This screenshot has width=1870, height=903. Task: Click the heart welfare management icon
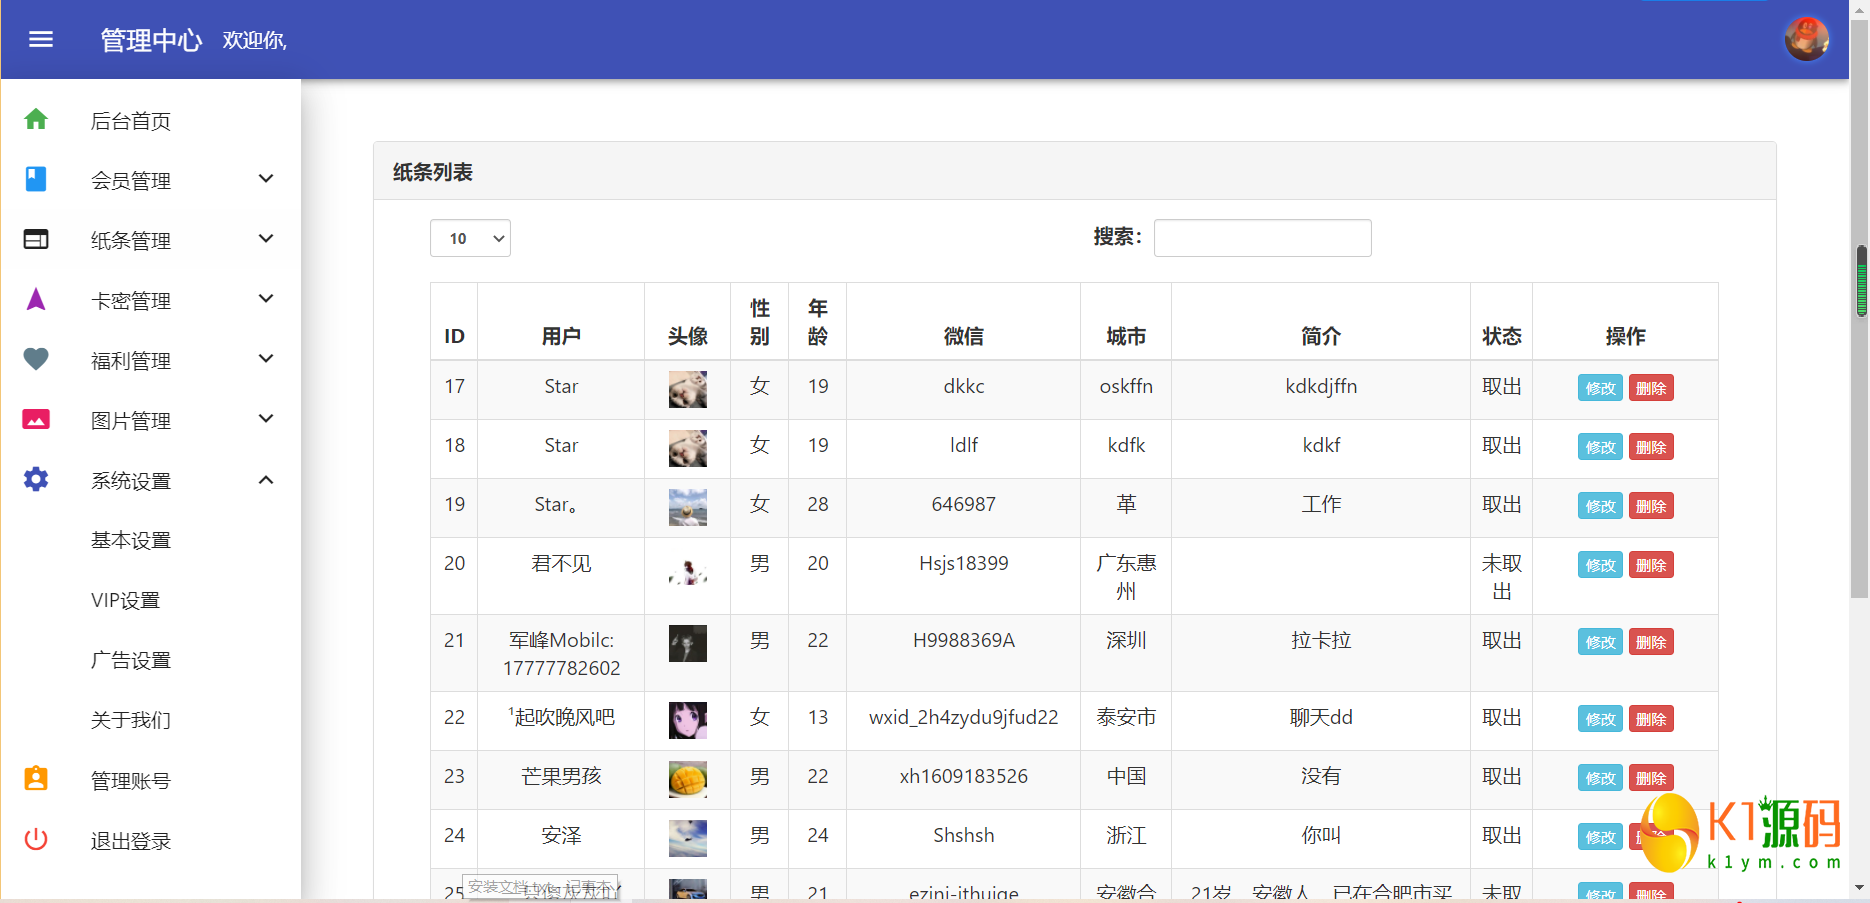[x=36, y=360]
